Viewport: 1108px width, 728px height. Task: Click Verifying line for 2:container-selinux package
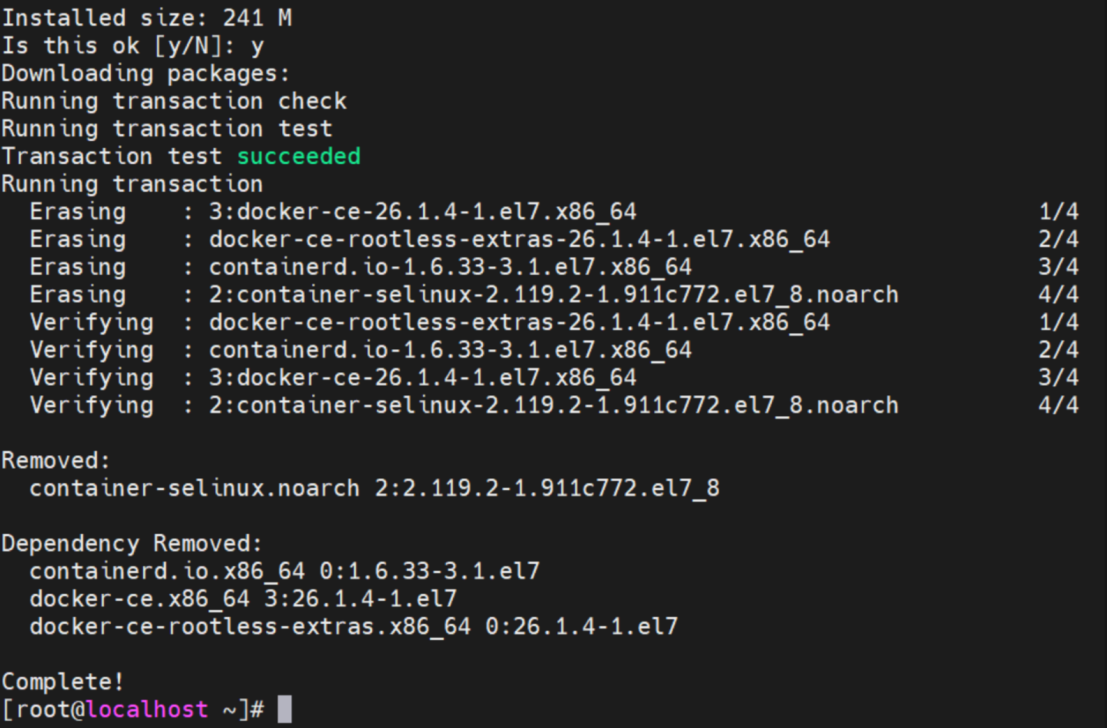click(x=554, y=405)
